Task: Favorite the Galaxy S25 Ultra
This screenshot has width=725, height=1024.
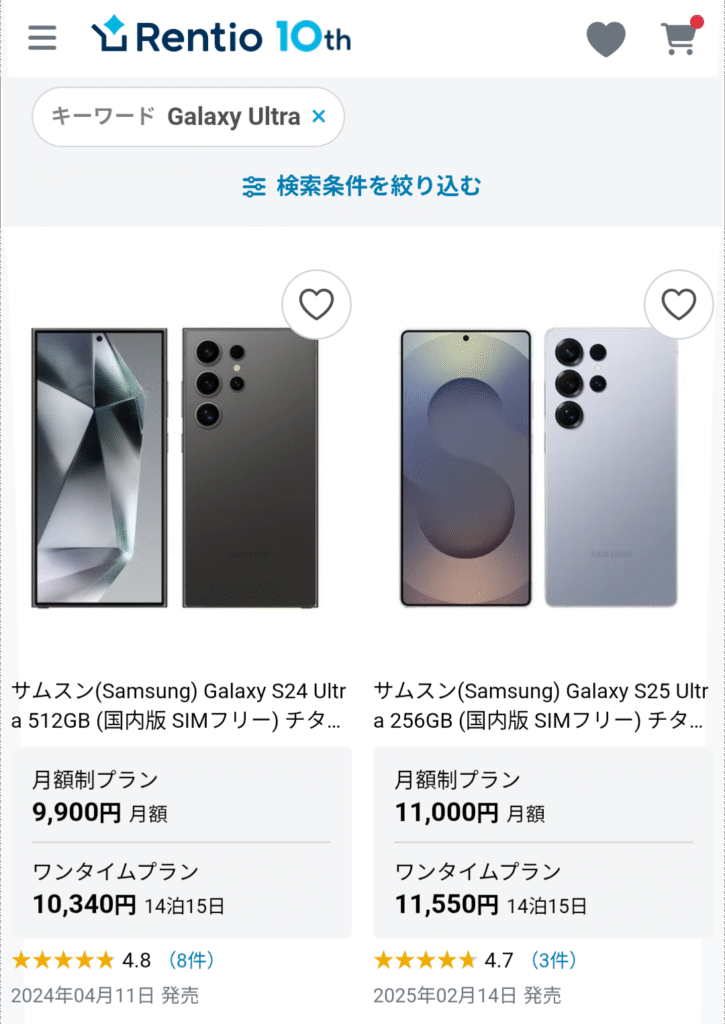Action: tap(679, 304)
